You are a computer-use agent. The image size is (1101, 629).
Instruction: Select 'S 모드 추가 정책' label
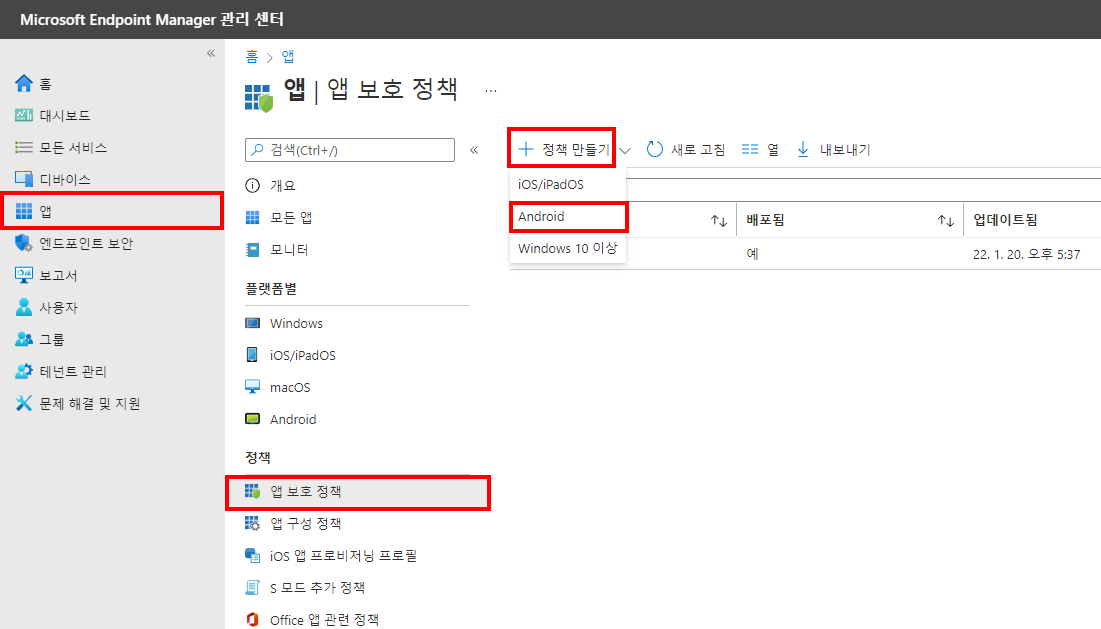(317, 588)
